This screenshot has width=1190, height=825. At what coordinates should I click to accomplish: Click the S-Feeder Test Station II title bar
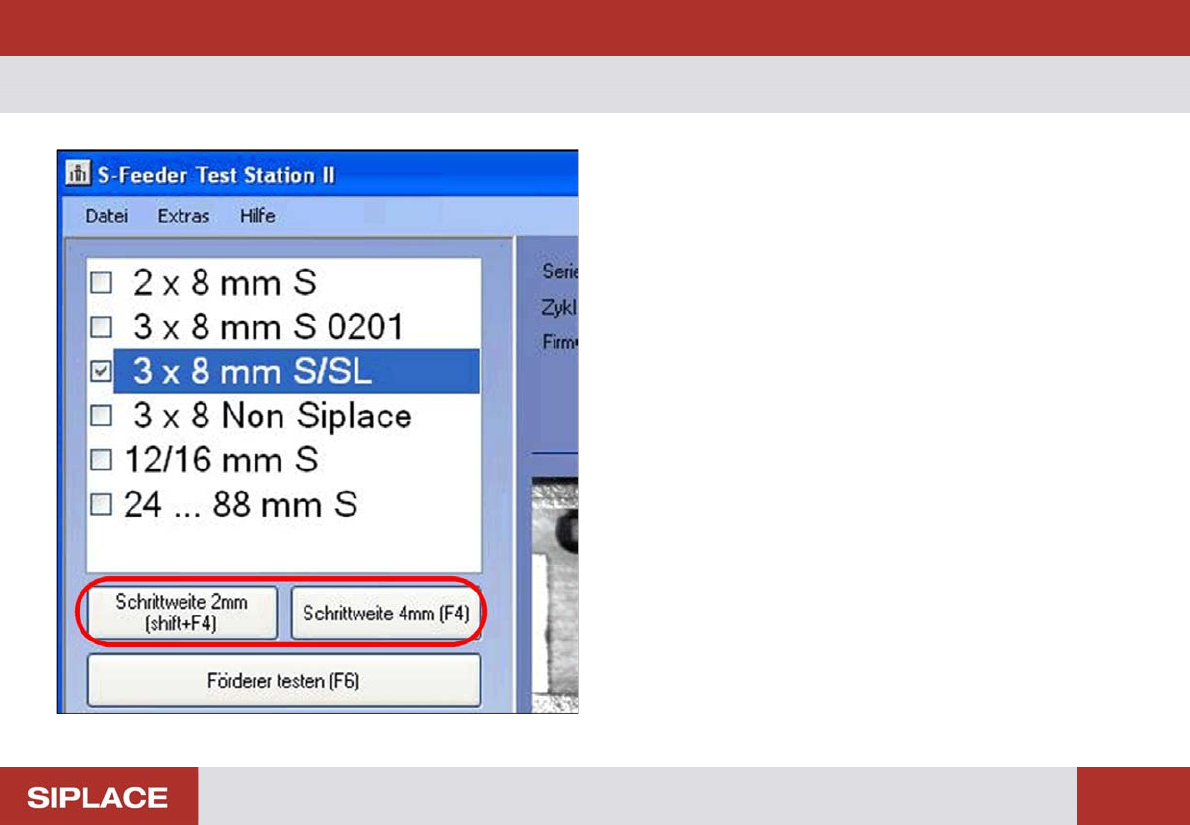pos(318,175)
